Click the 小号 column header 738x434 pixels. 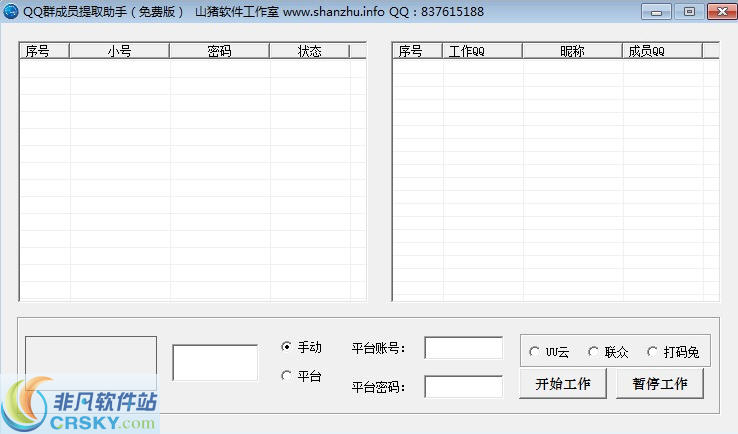pos(119,51)
